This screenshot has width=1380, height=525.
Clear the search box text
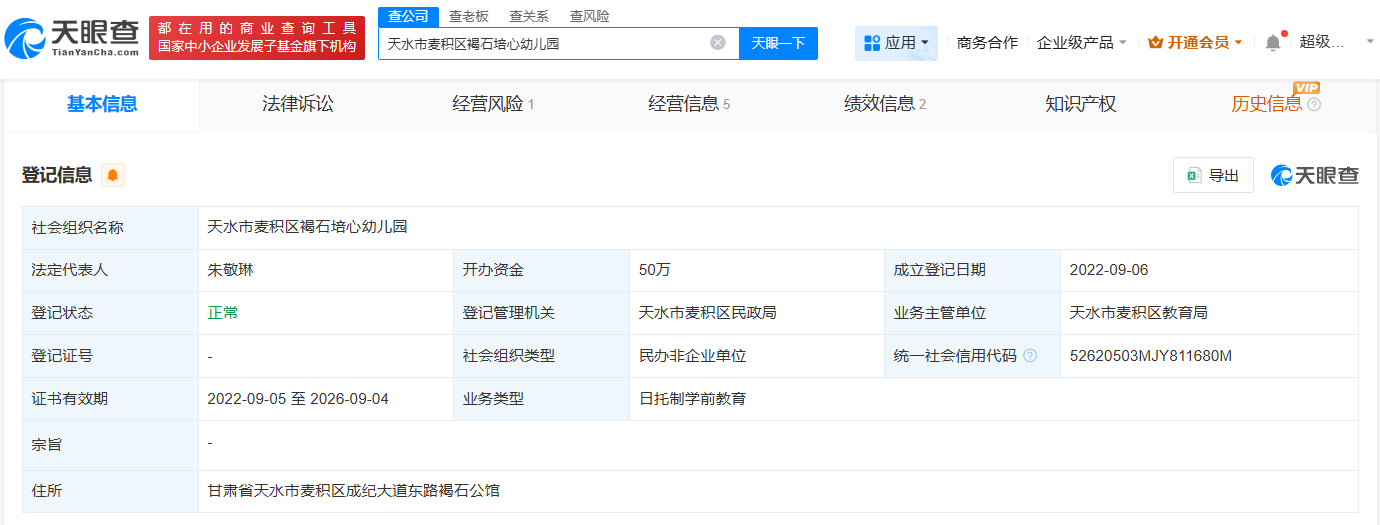[718, 43]
